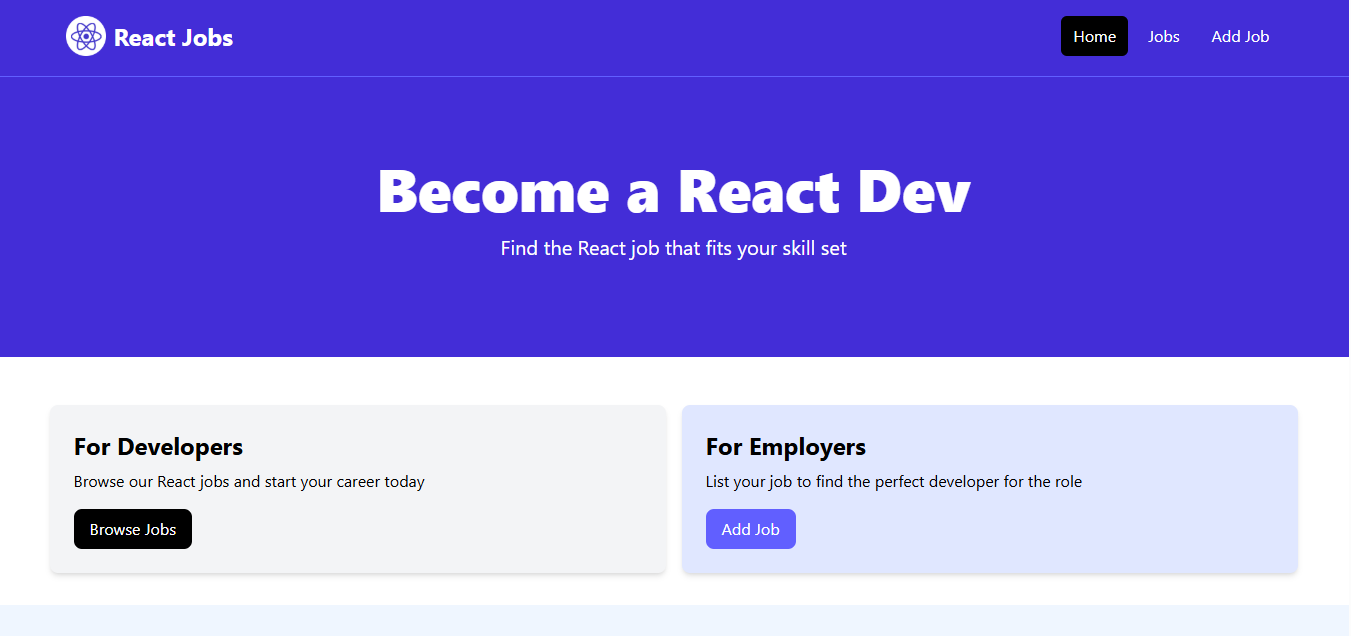This screenshot has width=1351, height=636.
Task: Click the Become a React Dev headline
Action: pyautogui.click(x=674, y=191)
